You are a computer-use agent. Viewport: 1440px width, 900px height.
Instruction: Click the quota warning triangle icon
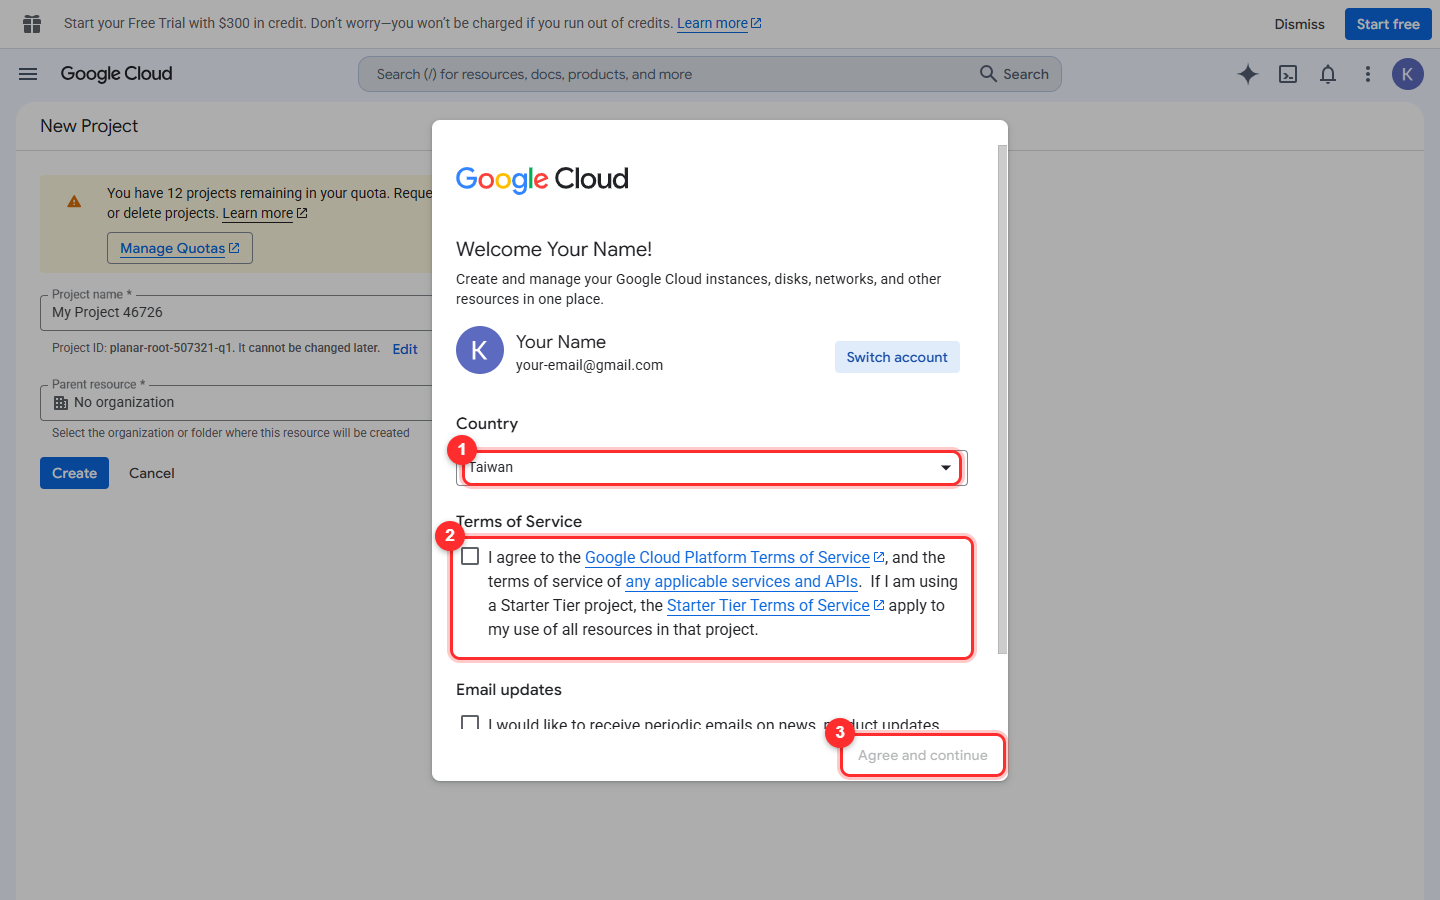tap(74, 202)
